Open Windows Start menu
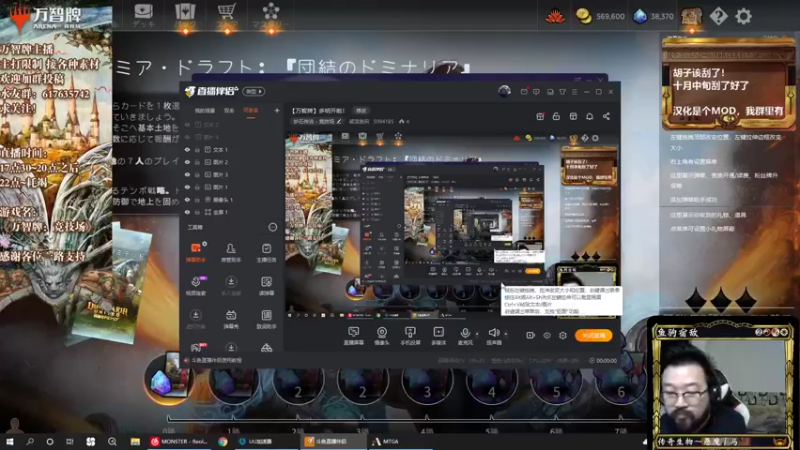800x450 pixels. [10, 441]
